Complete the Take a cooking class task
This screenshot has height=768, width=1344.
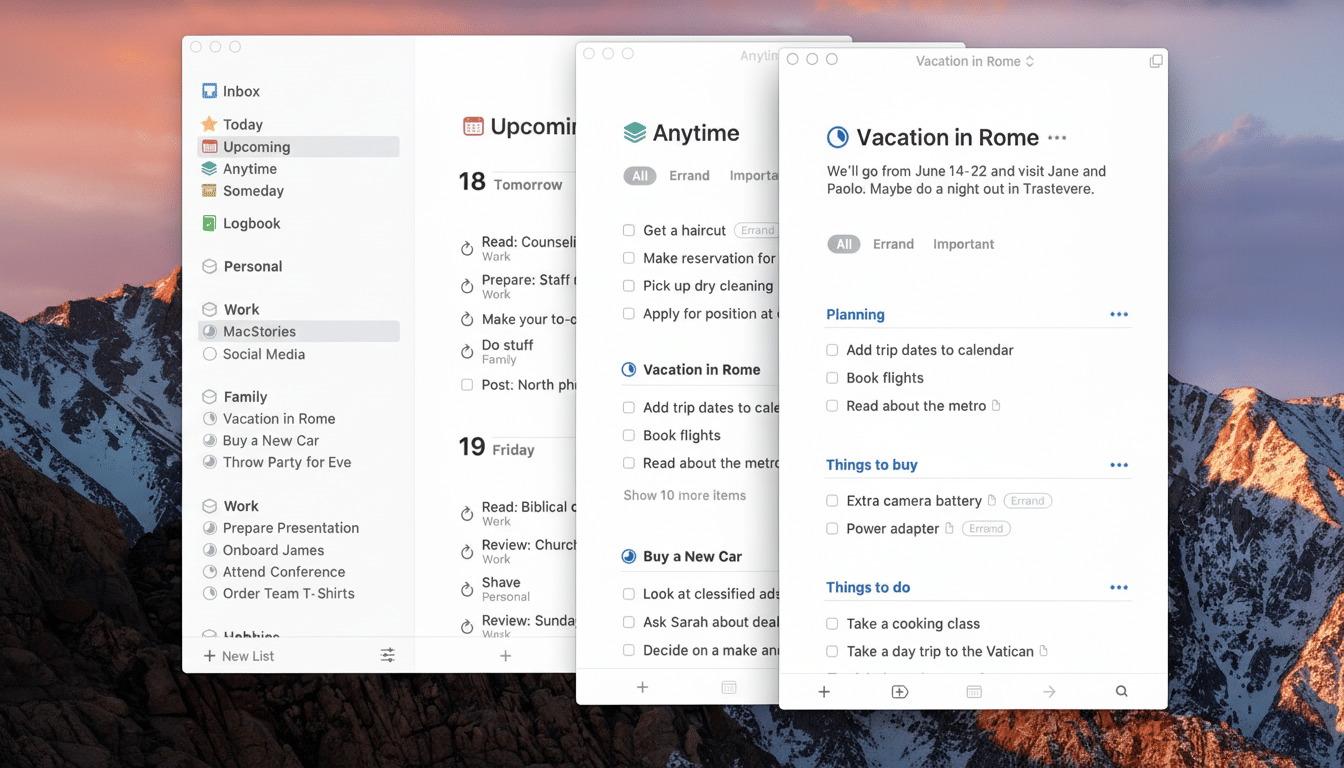pos(832,623)
